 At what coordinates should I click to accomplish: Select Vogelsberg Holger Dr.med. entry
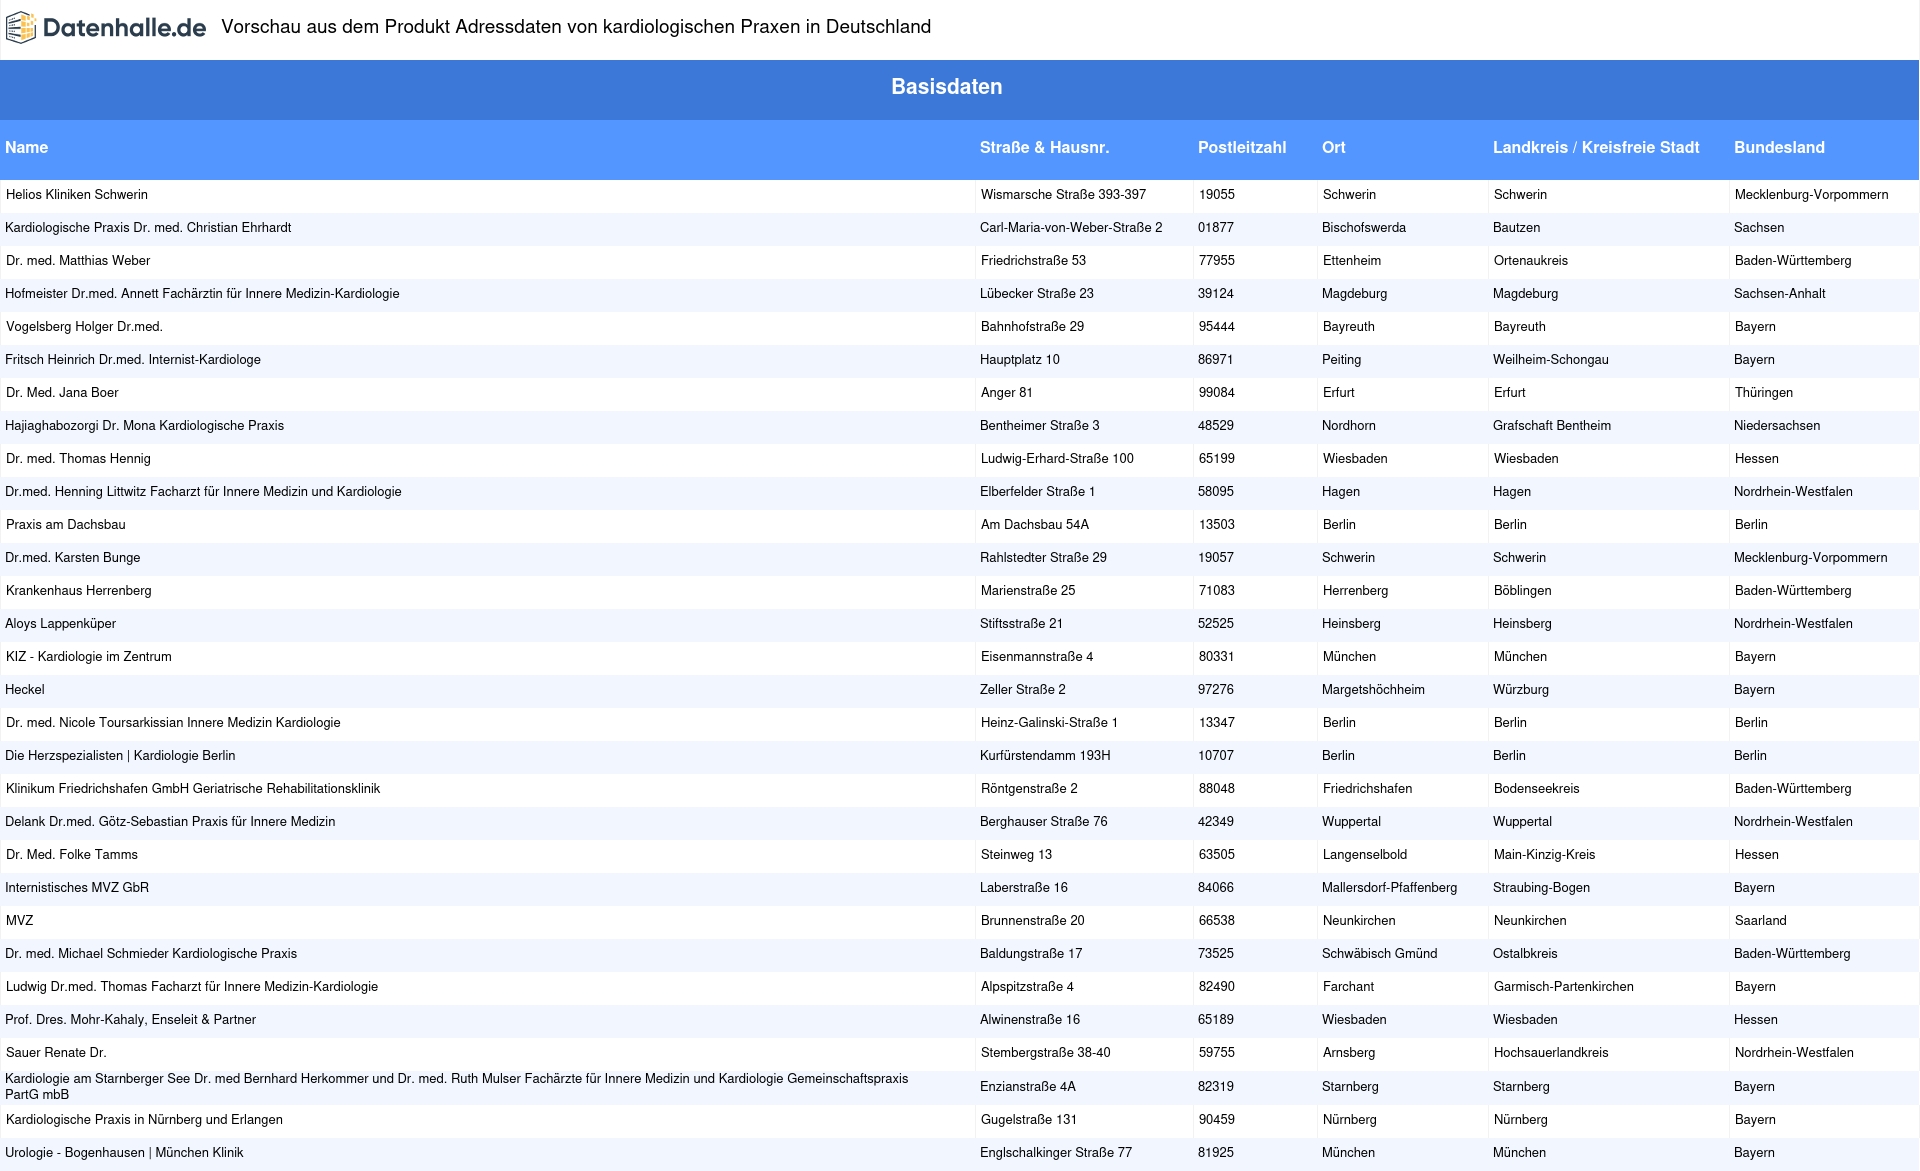tap(84, 327)
